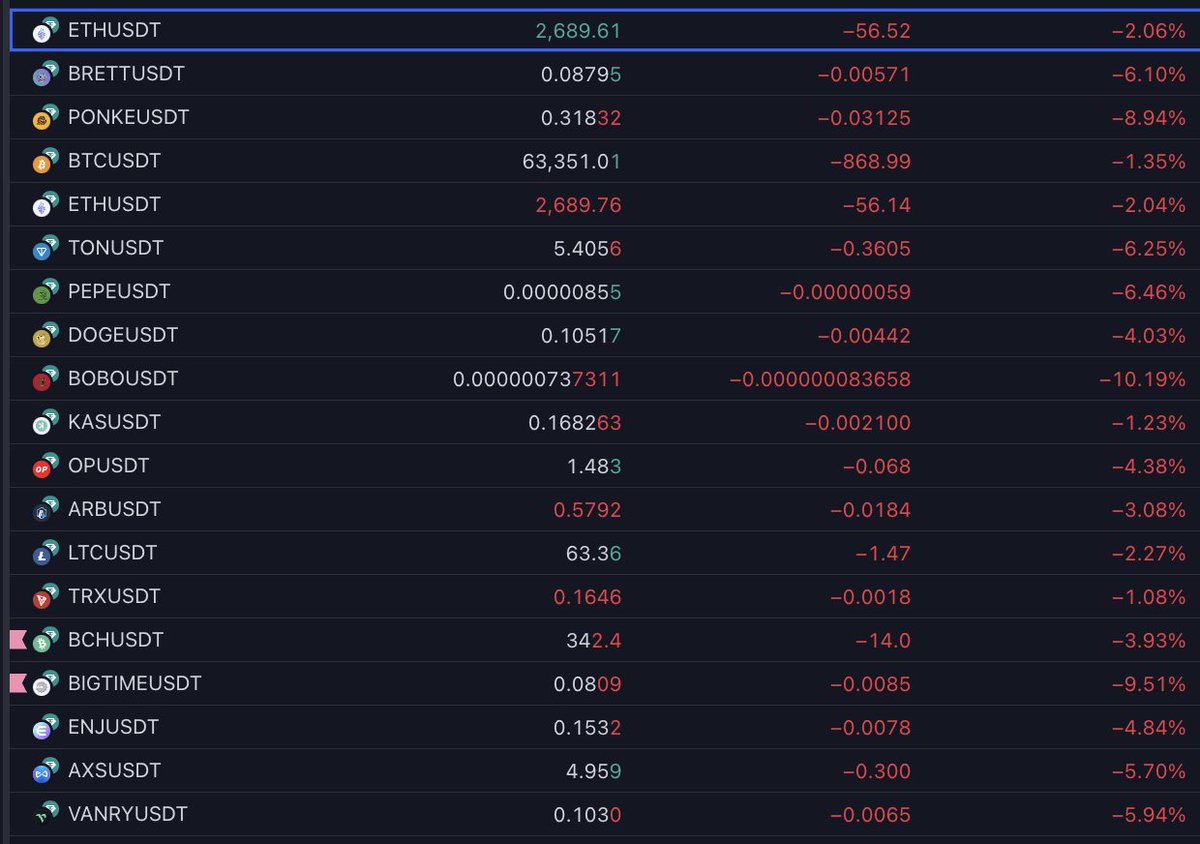Click the VANRYUSDT coin icon
This screenshot has width=1200, height=844.
pos(45,814)
